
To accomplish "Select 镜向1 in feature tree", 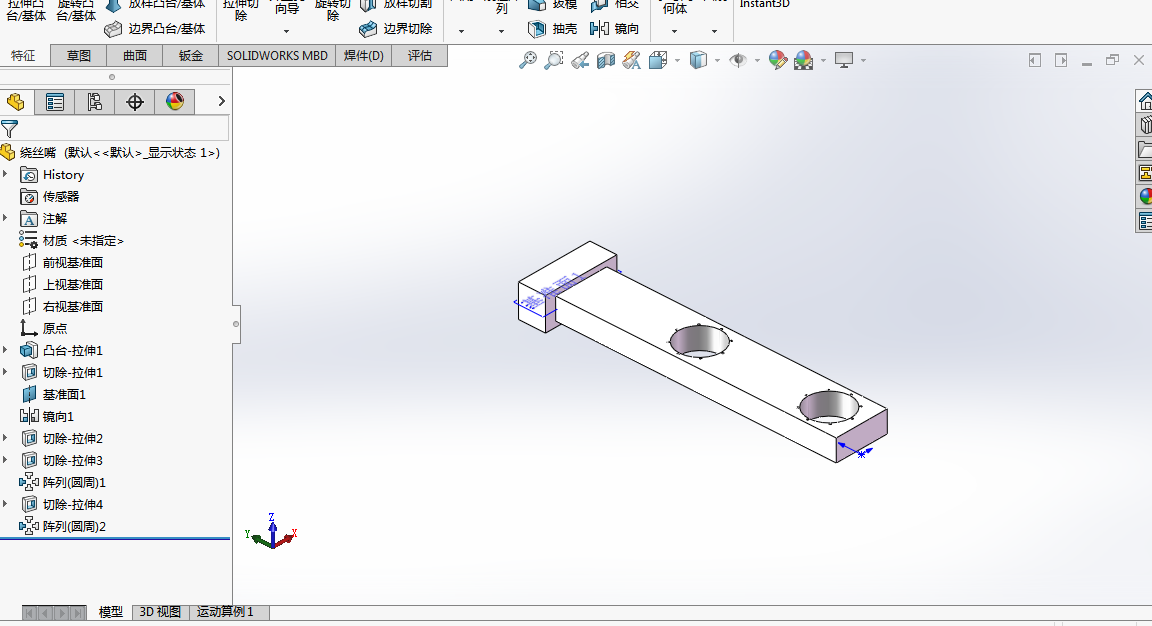I will click(x=47, y=417).
